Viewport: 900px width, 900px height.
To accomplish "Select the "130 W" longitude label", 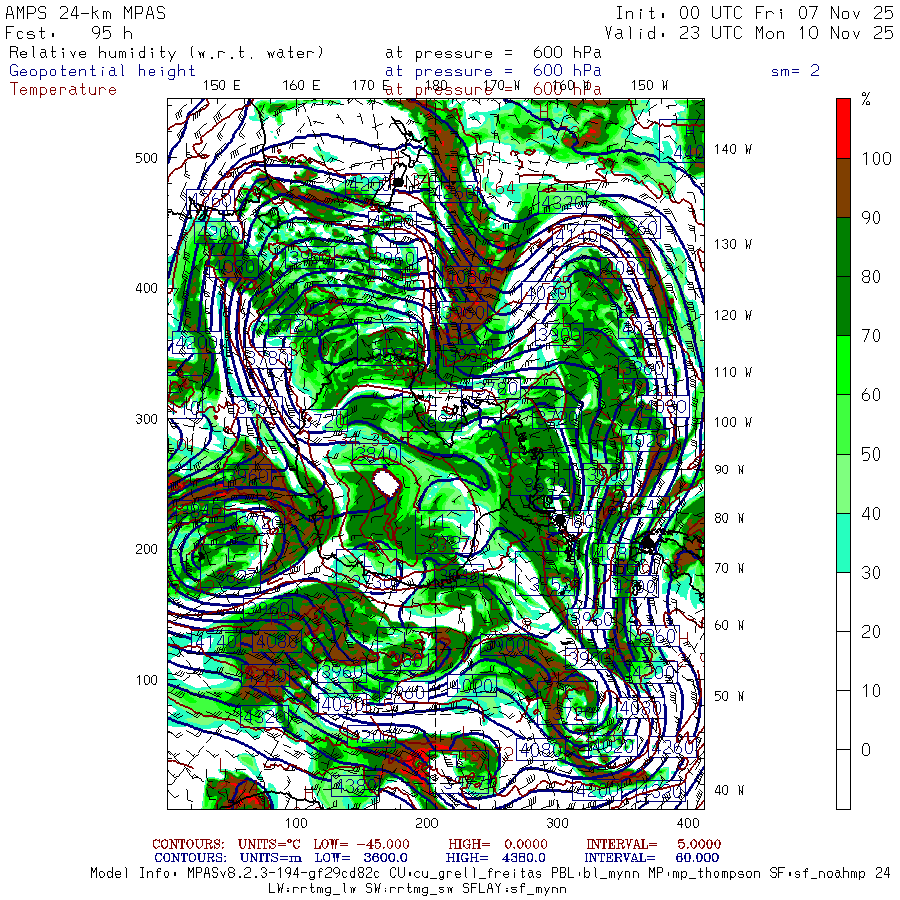I will (x=732, y=244).
